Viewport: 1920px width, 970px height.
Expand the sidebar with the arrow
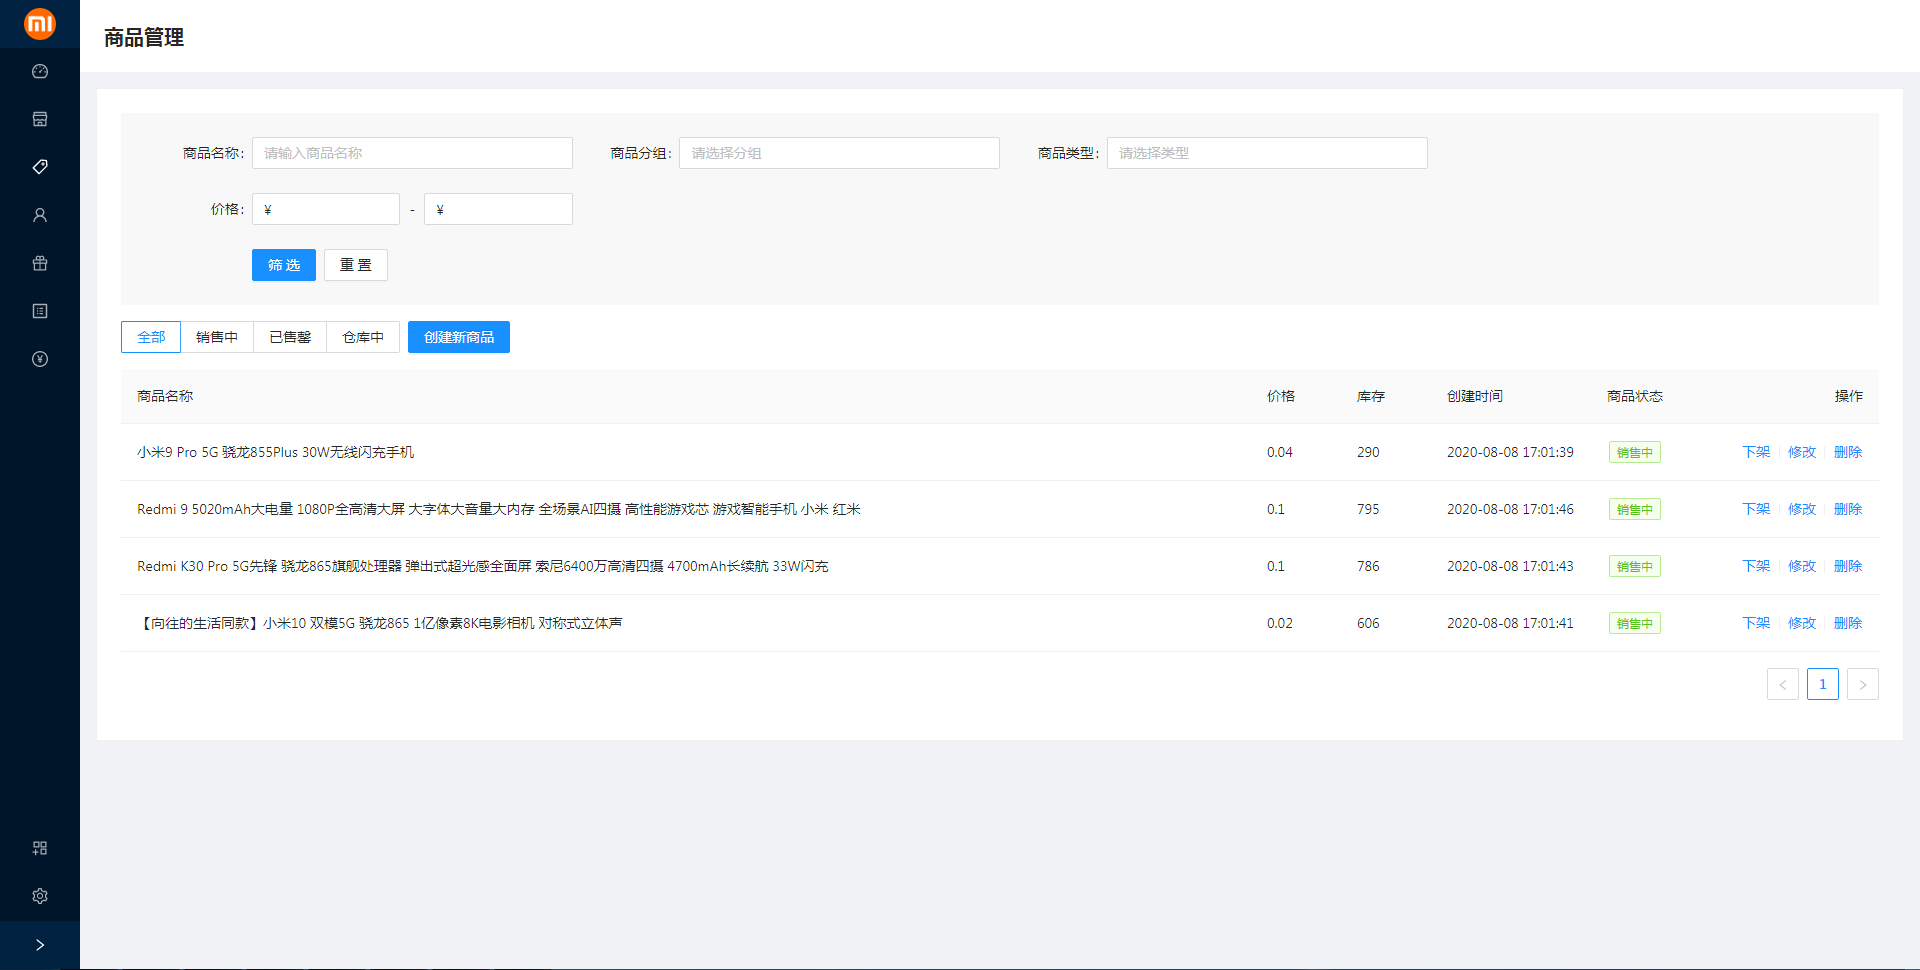[40, 945]
